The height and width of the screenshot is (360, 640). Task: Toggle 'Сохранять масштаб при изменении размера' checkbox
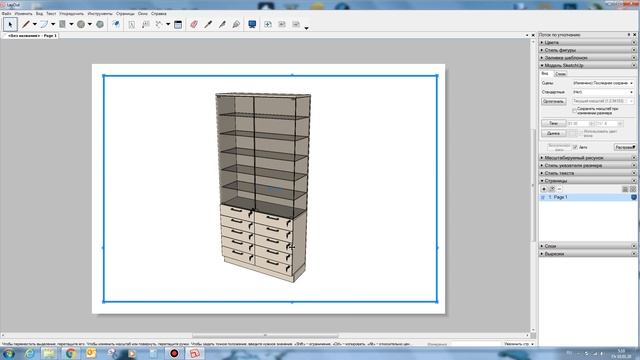(x=574, y=111)
